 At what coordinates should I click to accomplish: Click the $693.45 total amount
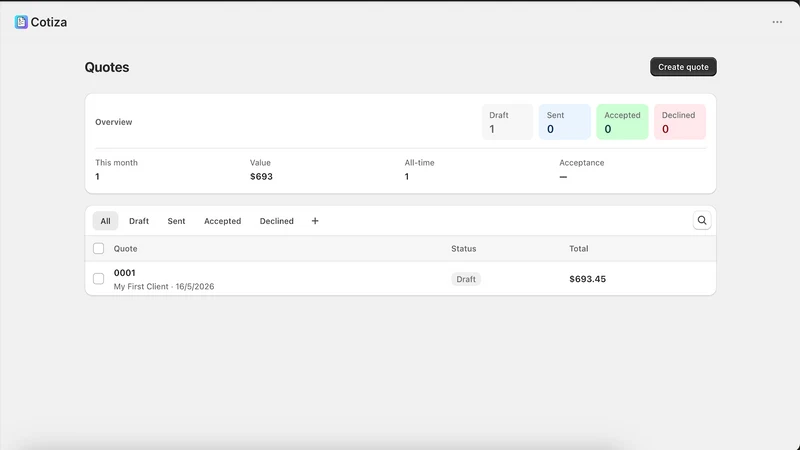587,279
